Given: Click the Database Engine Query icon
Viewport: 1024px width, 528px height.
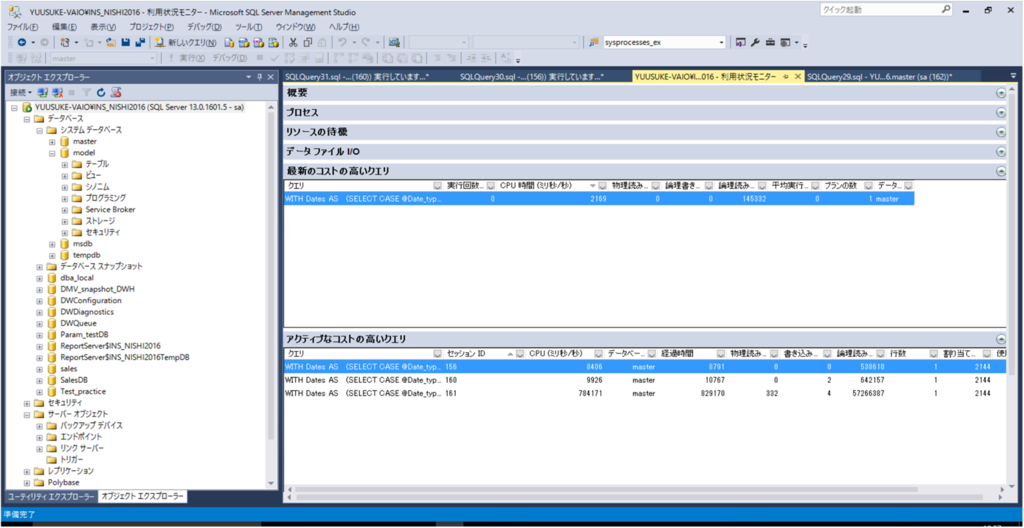Looking at the screenshot, I should (229, 42).
